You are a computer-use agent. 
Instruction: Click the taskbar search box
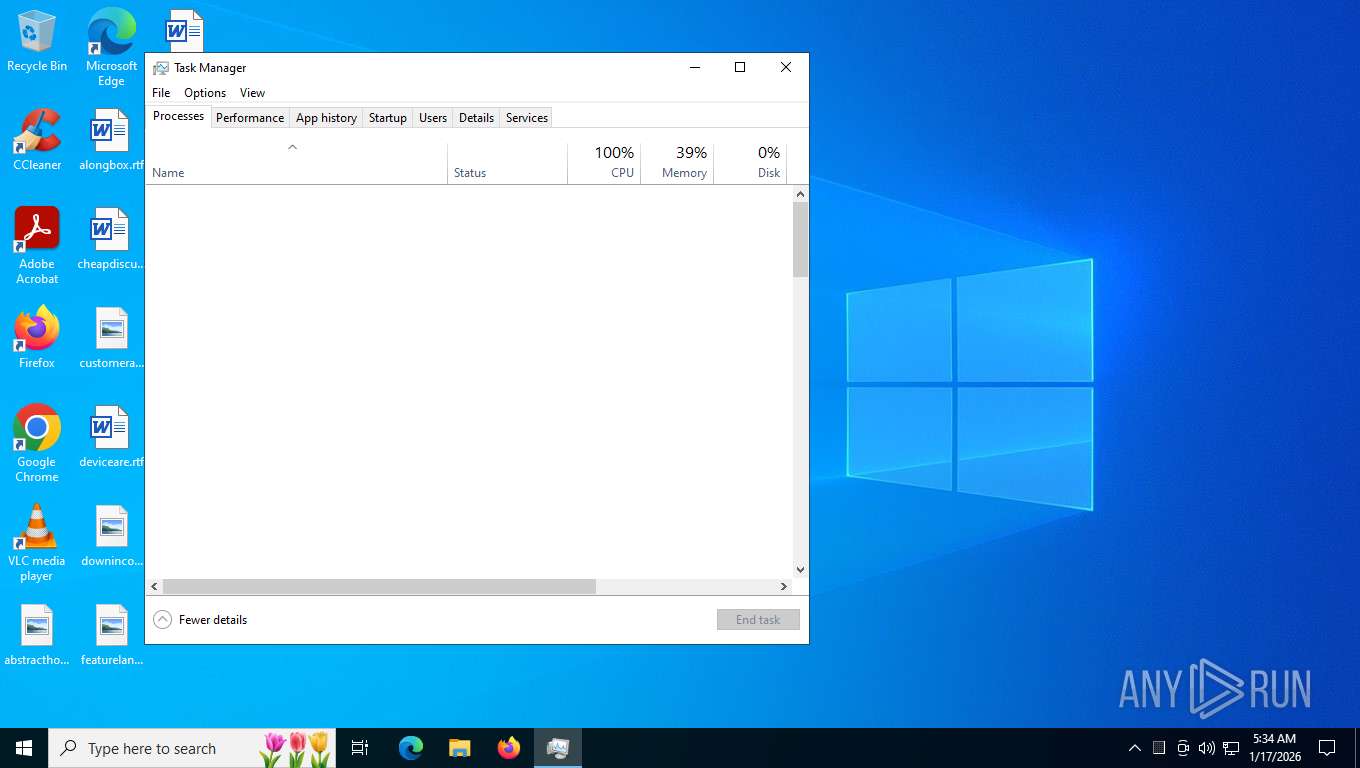tap(192, 748)
